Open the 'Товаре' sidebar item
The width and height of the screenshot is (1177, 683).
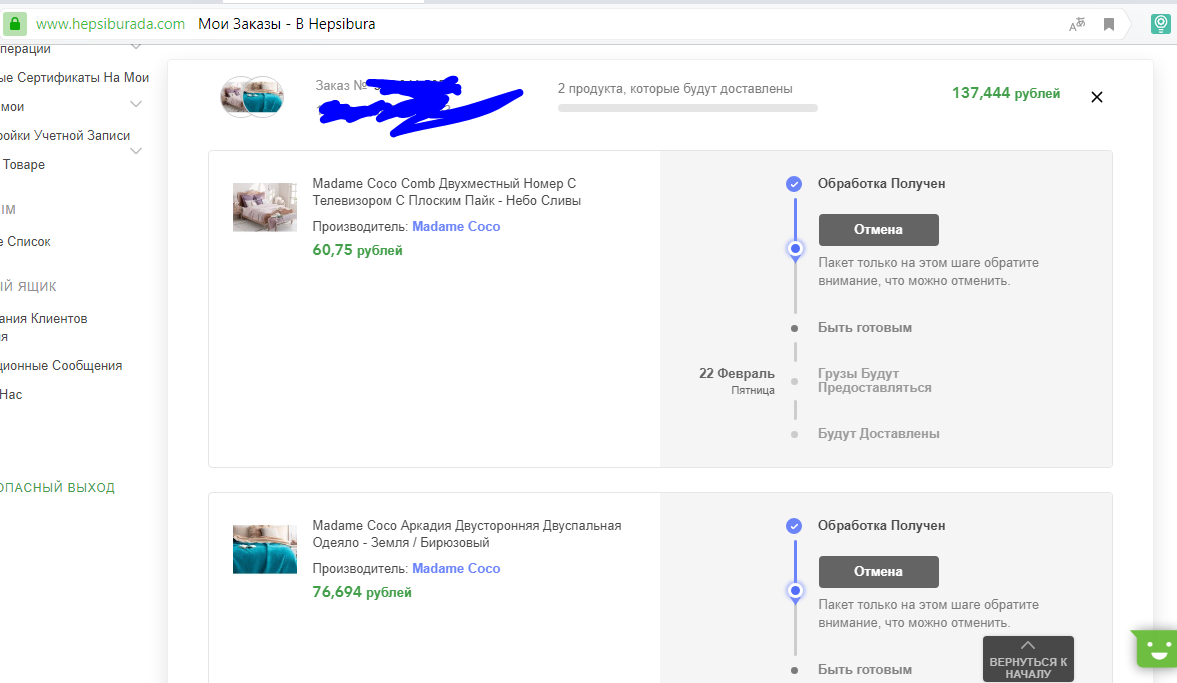[x=23, y=164]
